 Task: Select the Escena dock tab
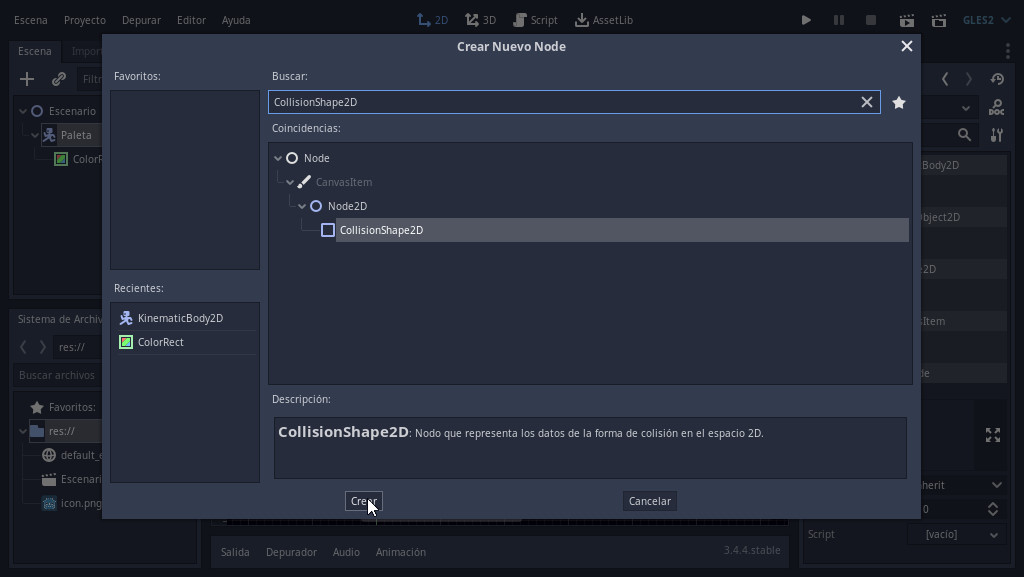click(35, 51)
